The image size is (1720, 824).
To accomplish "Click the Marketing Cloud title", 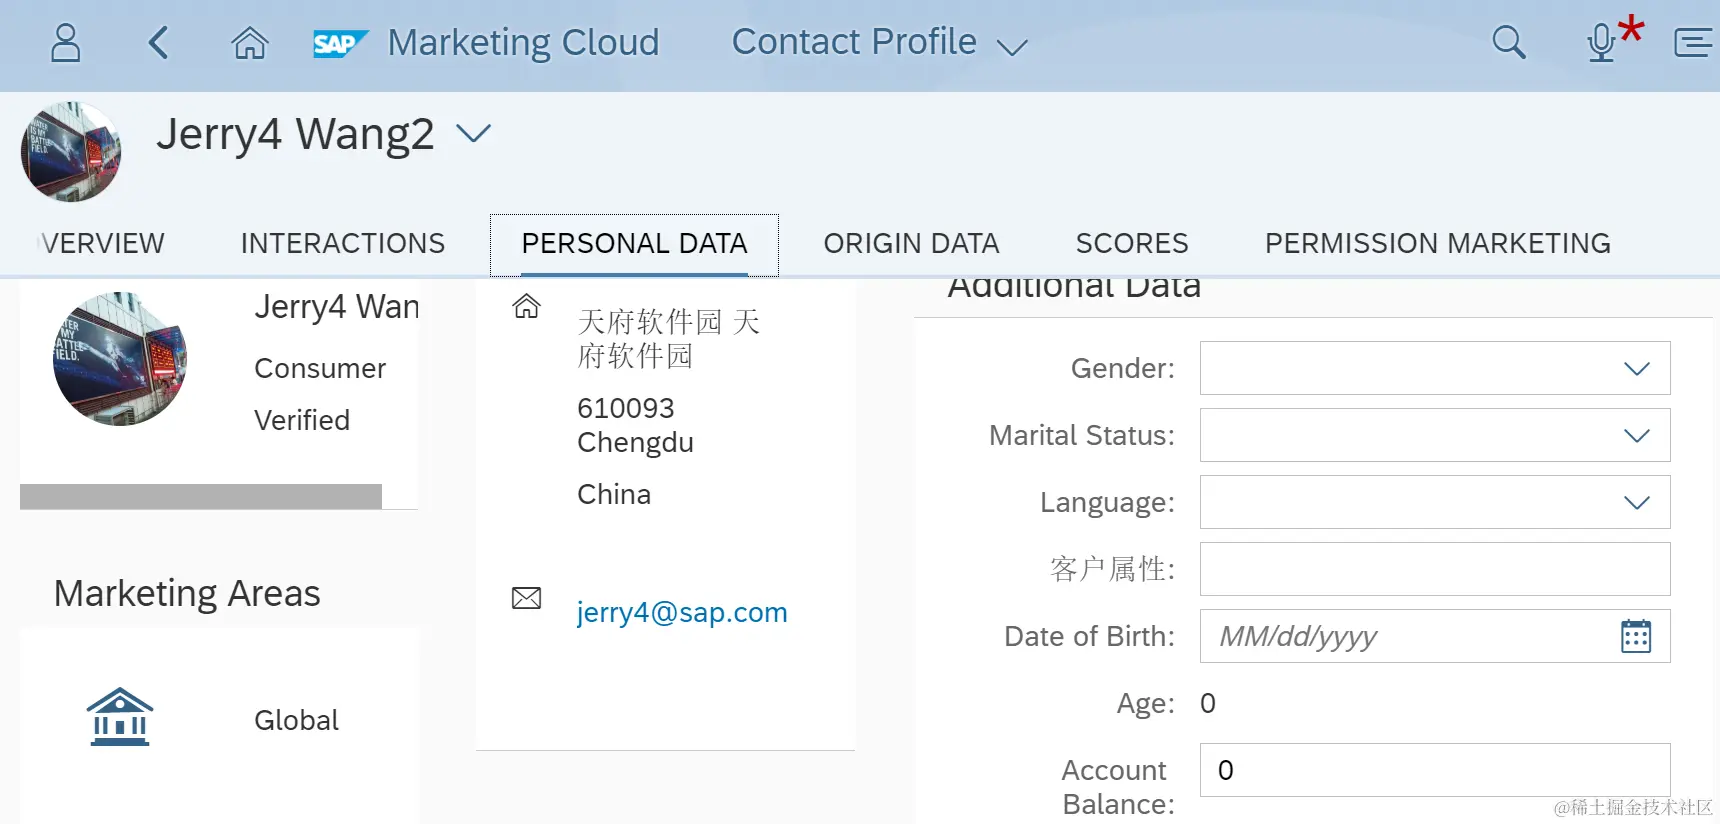I will (523, 42).
